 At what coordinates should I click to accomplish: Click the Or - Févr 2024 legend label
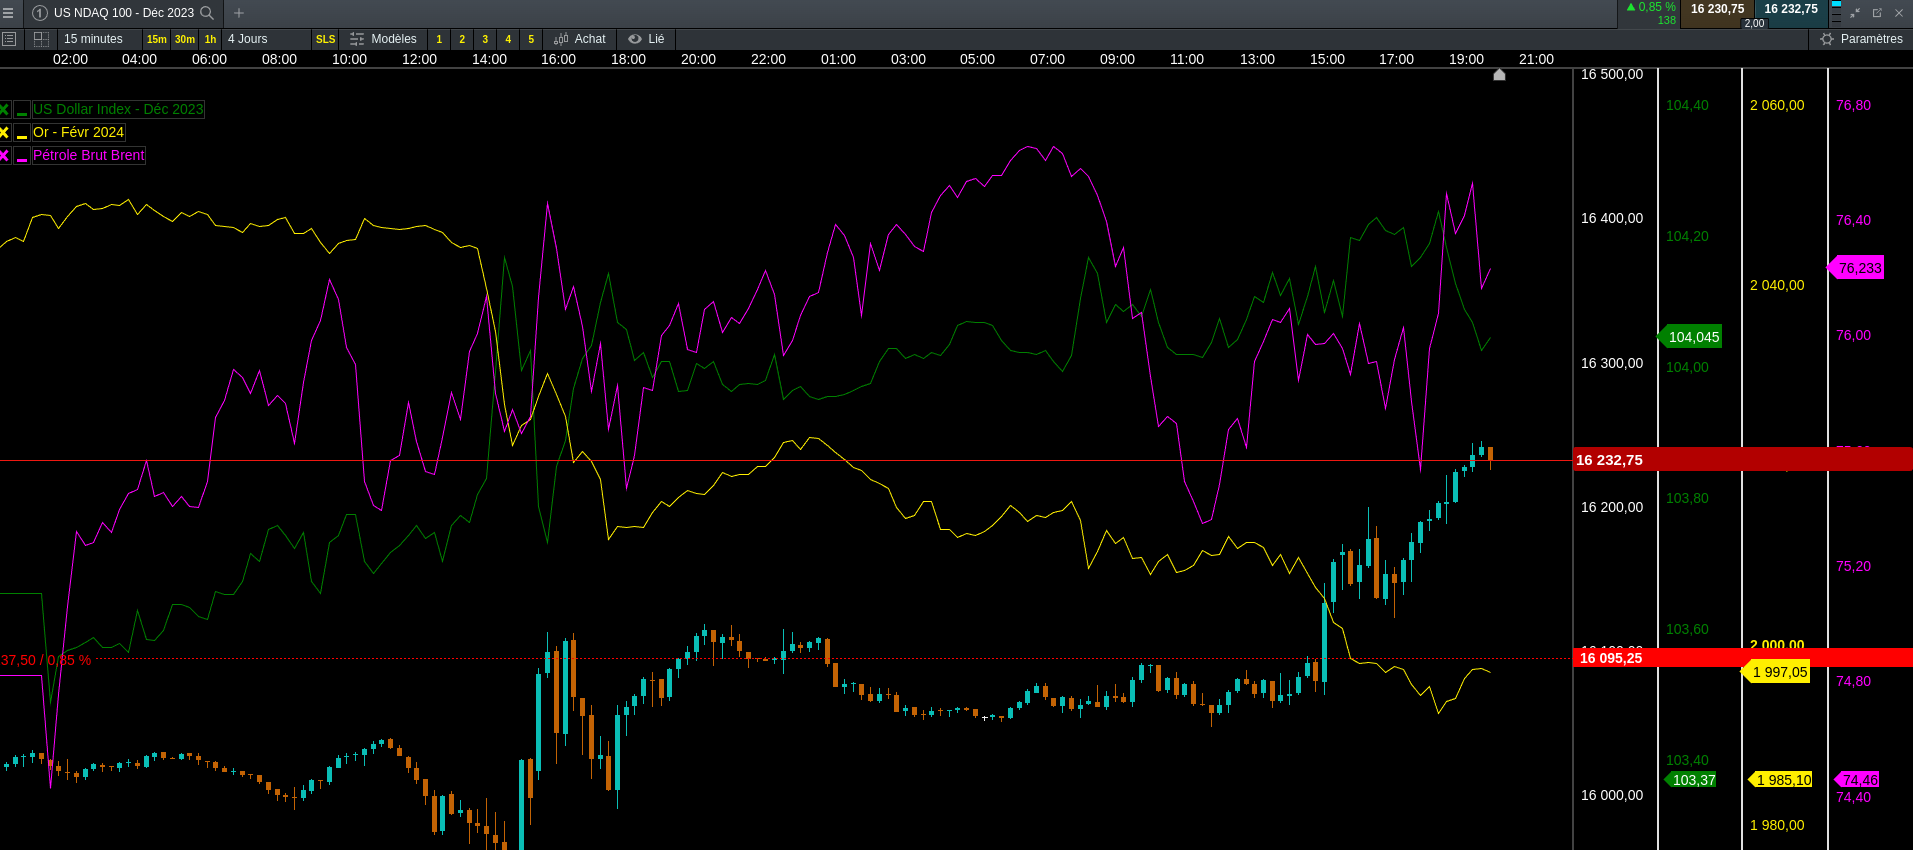point(79,132)
